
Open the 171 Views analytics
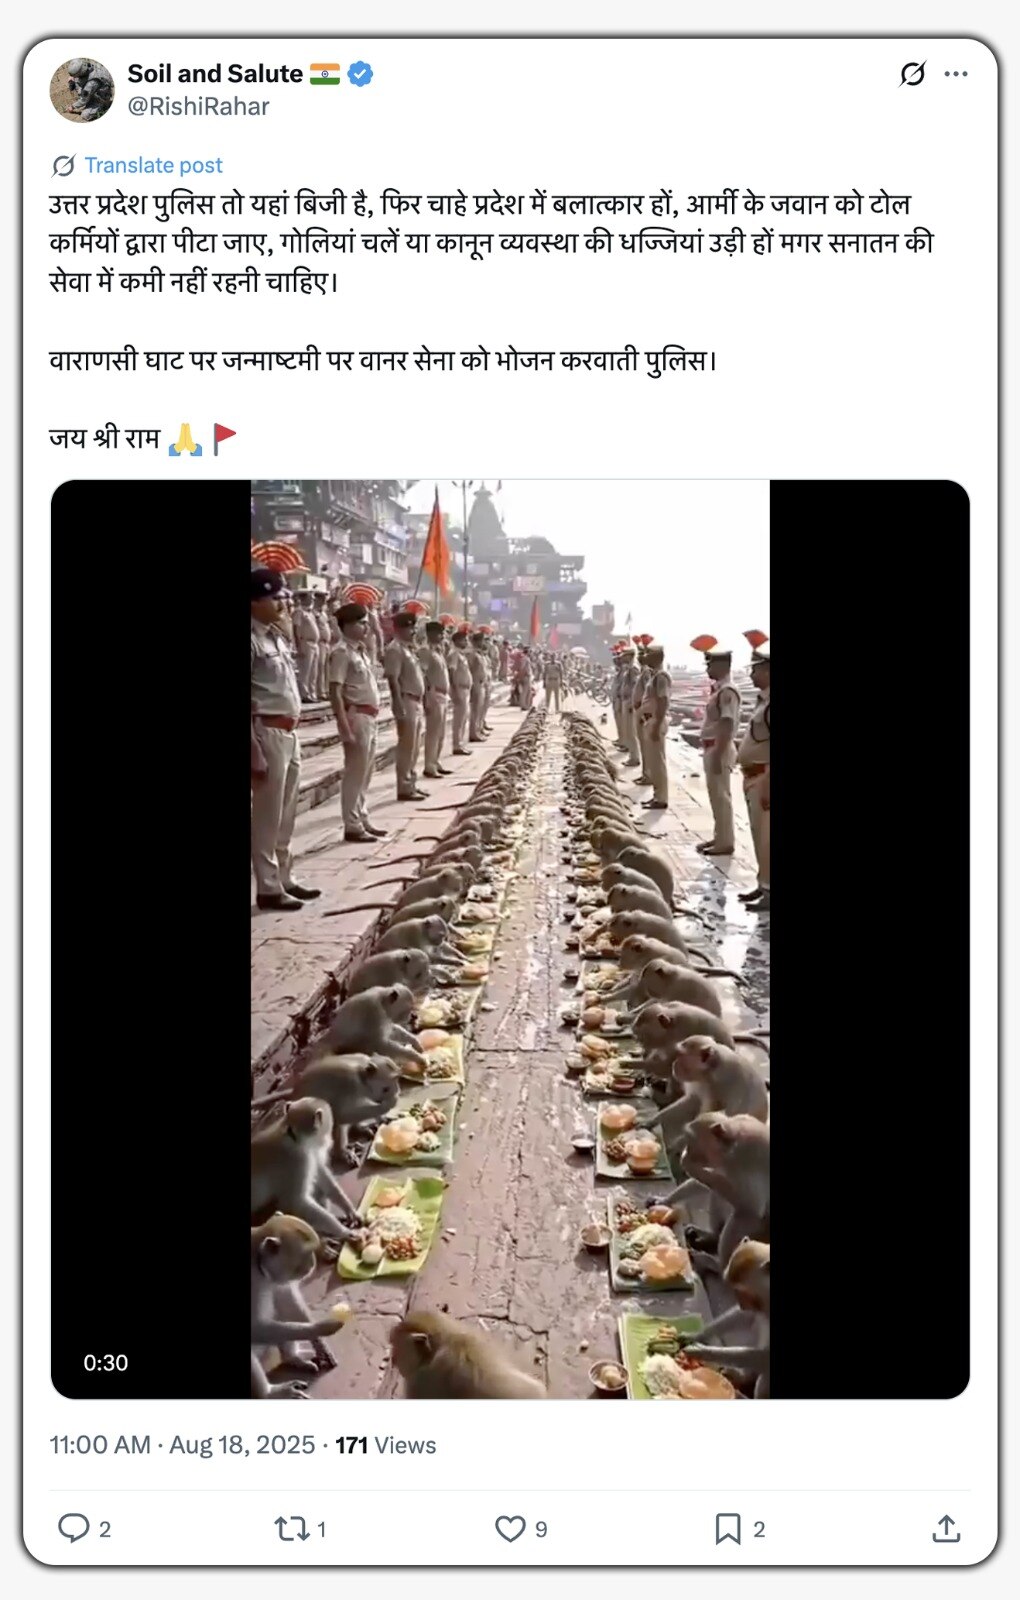tap(385, 1445)
